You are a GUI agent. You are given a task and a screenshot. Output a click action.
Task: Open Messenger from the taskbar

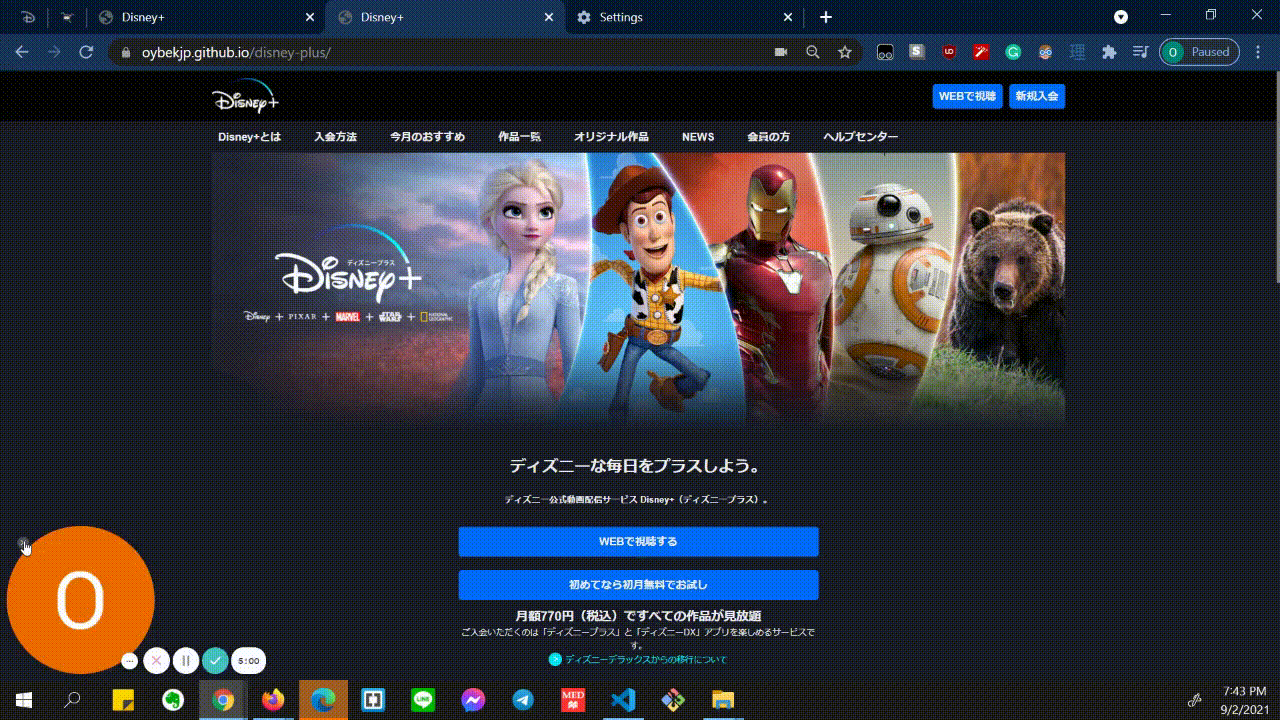pyautogui.click(x=473, y=700)
